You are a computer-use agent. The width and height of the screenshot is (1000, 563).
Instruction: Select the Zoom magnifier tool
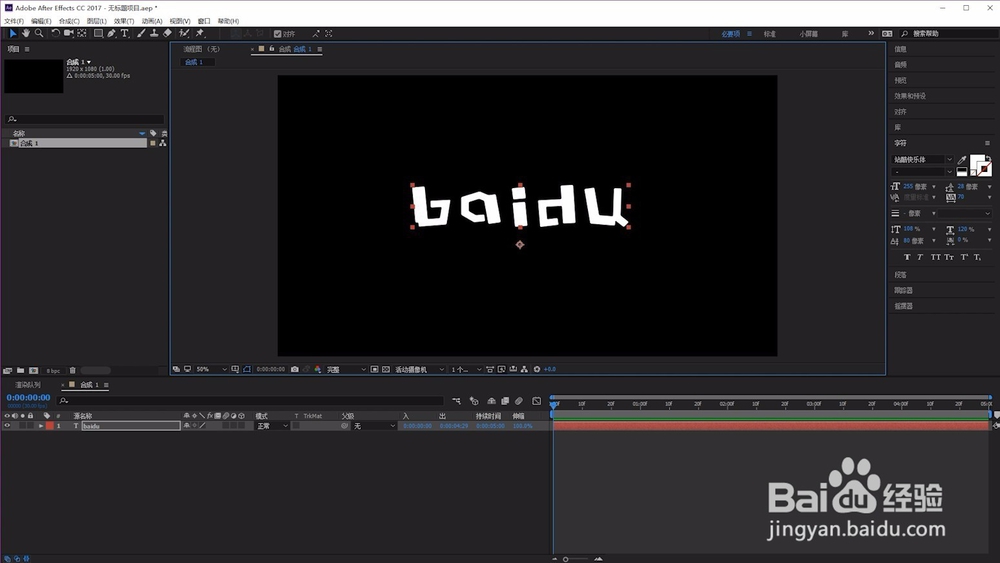39,33
